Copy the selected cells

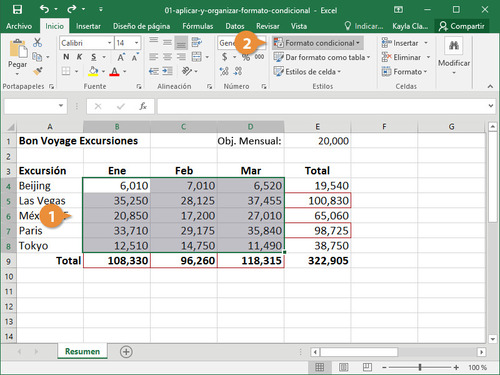37,57
